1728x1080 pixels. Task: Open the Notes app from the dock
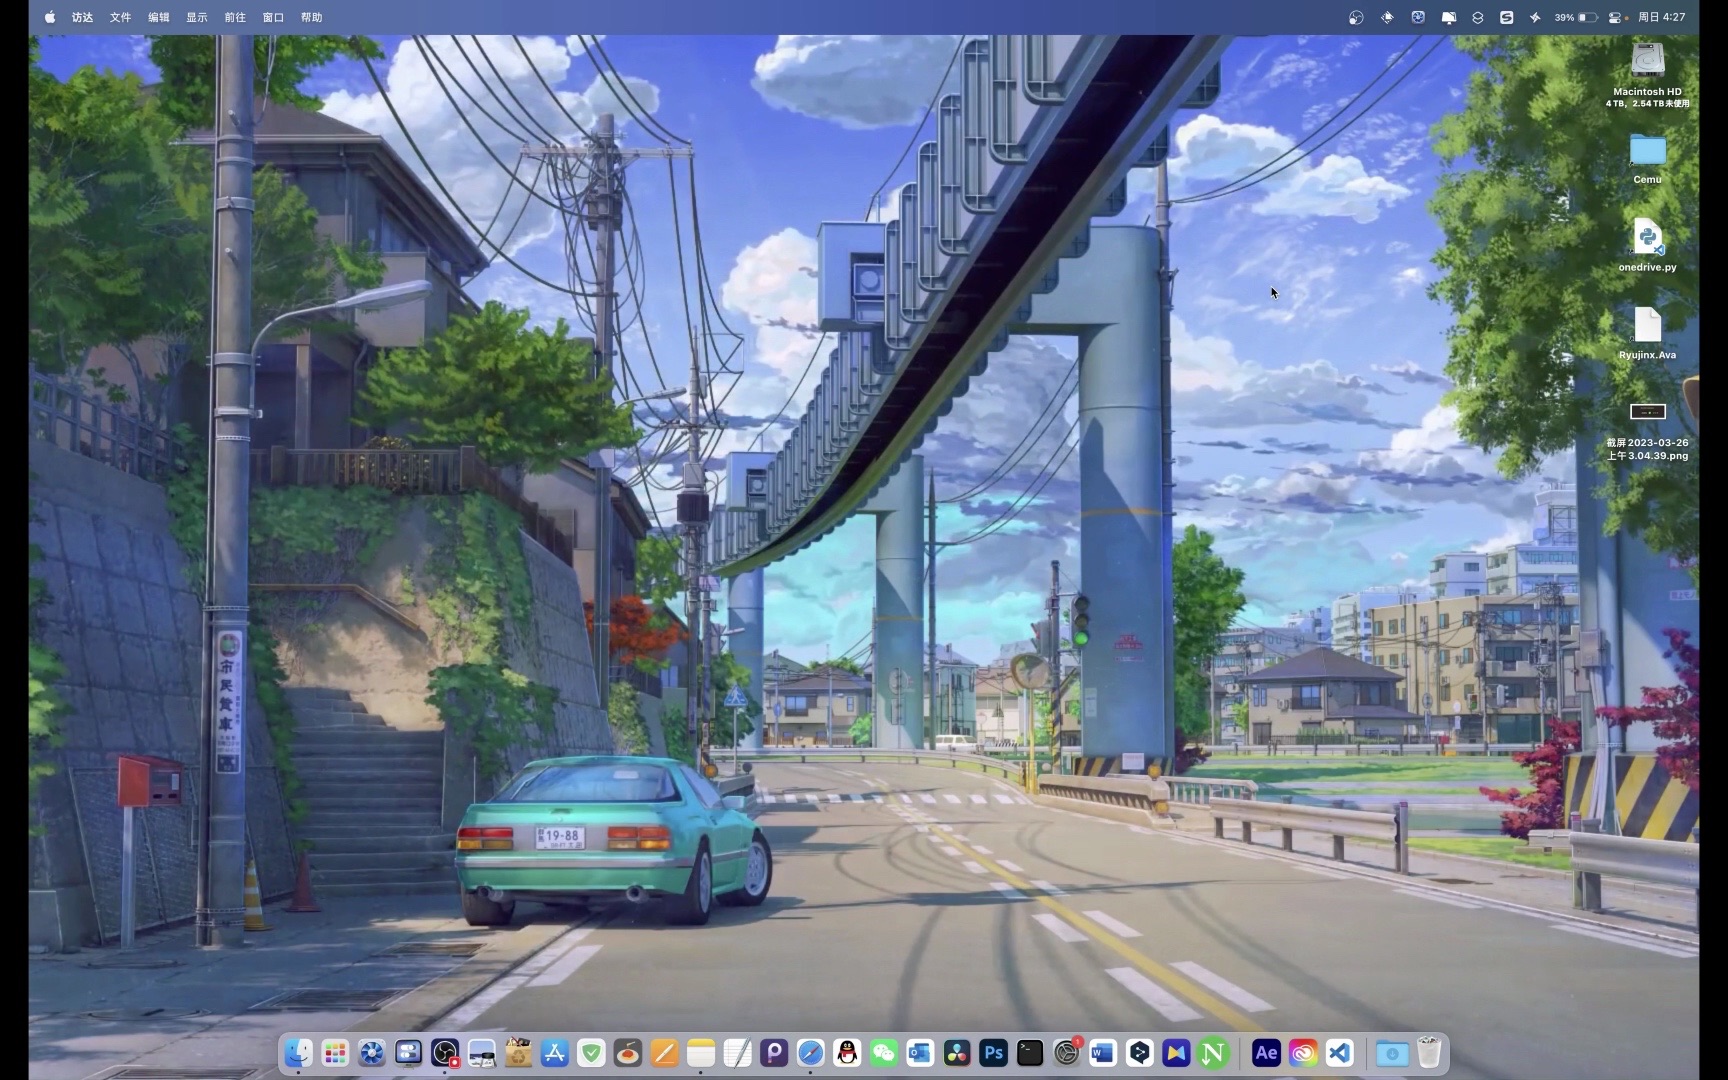[x=701, y=1053]
